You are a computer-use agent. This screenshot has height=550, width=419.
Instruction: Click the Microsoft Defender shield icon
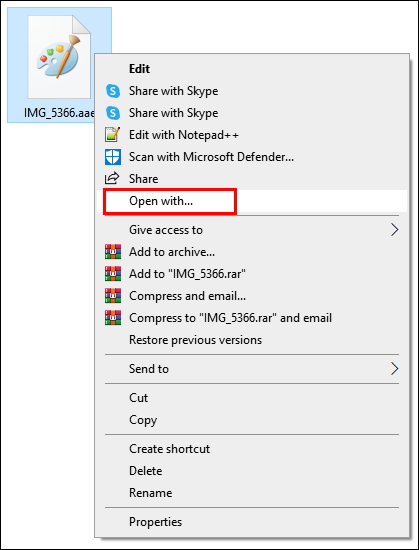pos(113,157)
